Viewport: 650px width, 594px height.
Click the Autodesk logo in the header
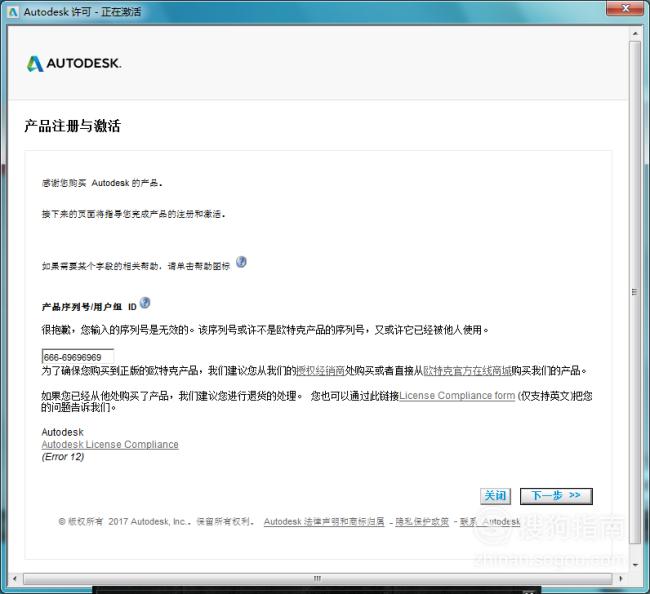pyautogui.click(x=74, y=63)
